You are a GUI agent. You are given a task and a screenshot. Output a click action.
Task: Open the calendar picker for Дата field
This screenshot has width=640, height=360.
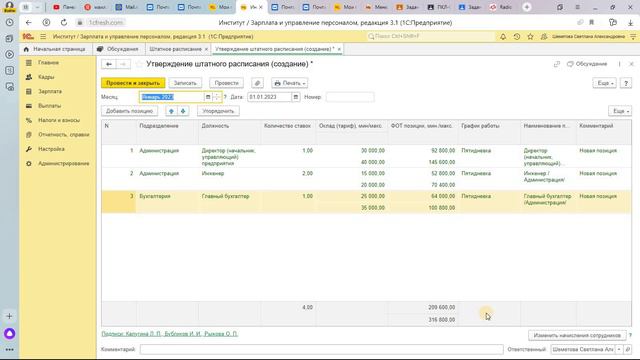(x=296, y=97)
